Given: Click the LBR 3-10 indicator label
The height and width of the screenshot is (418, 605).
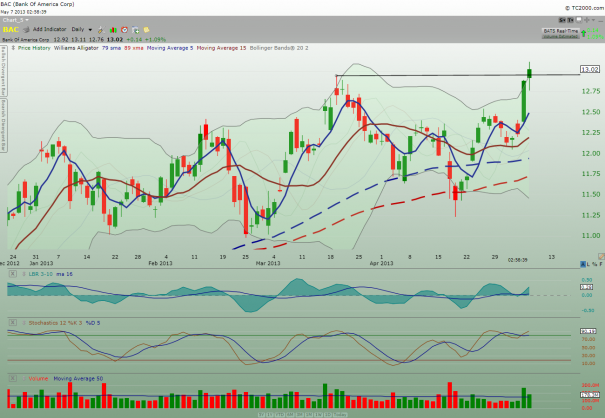Looking at the screenshot, I should tap(41, 274).
